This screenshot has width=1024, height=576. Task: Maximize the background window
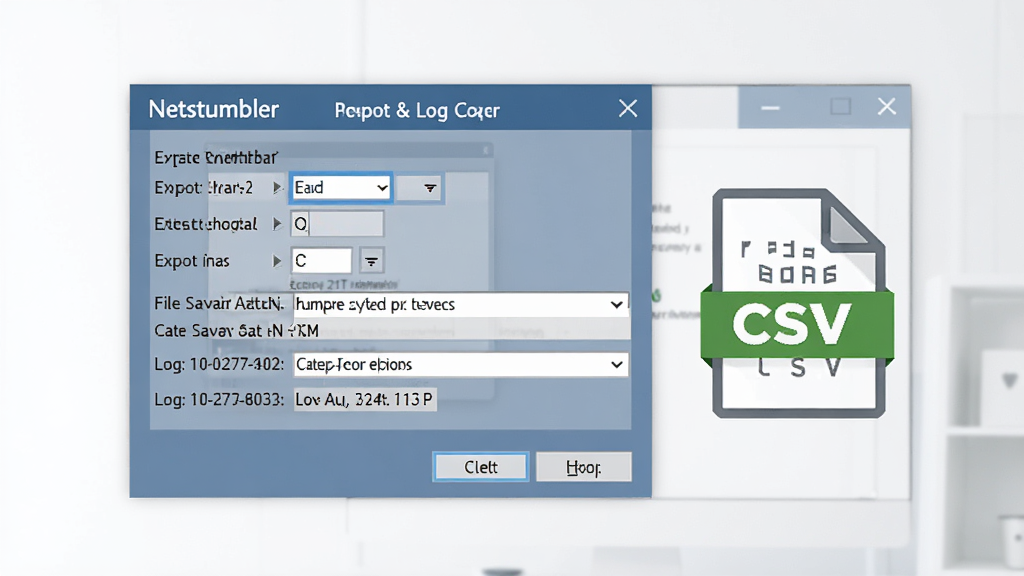coord(840,106)
